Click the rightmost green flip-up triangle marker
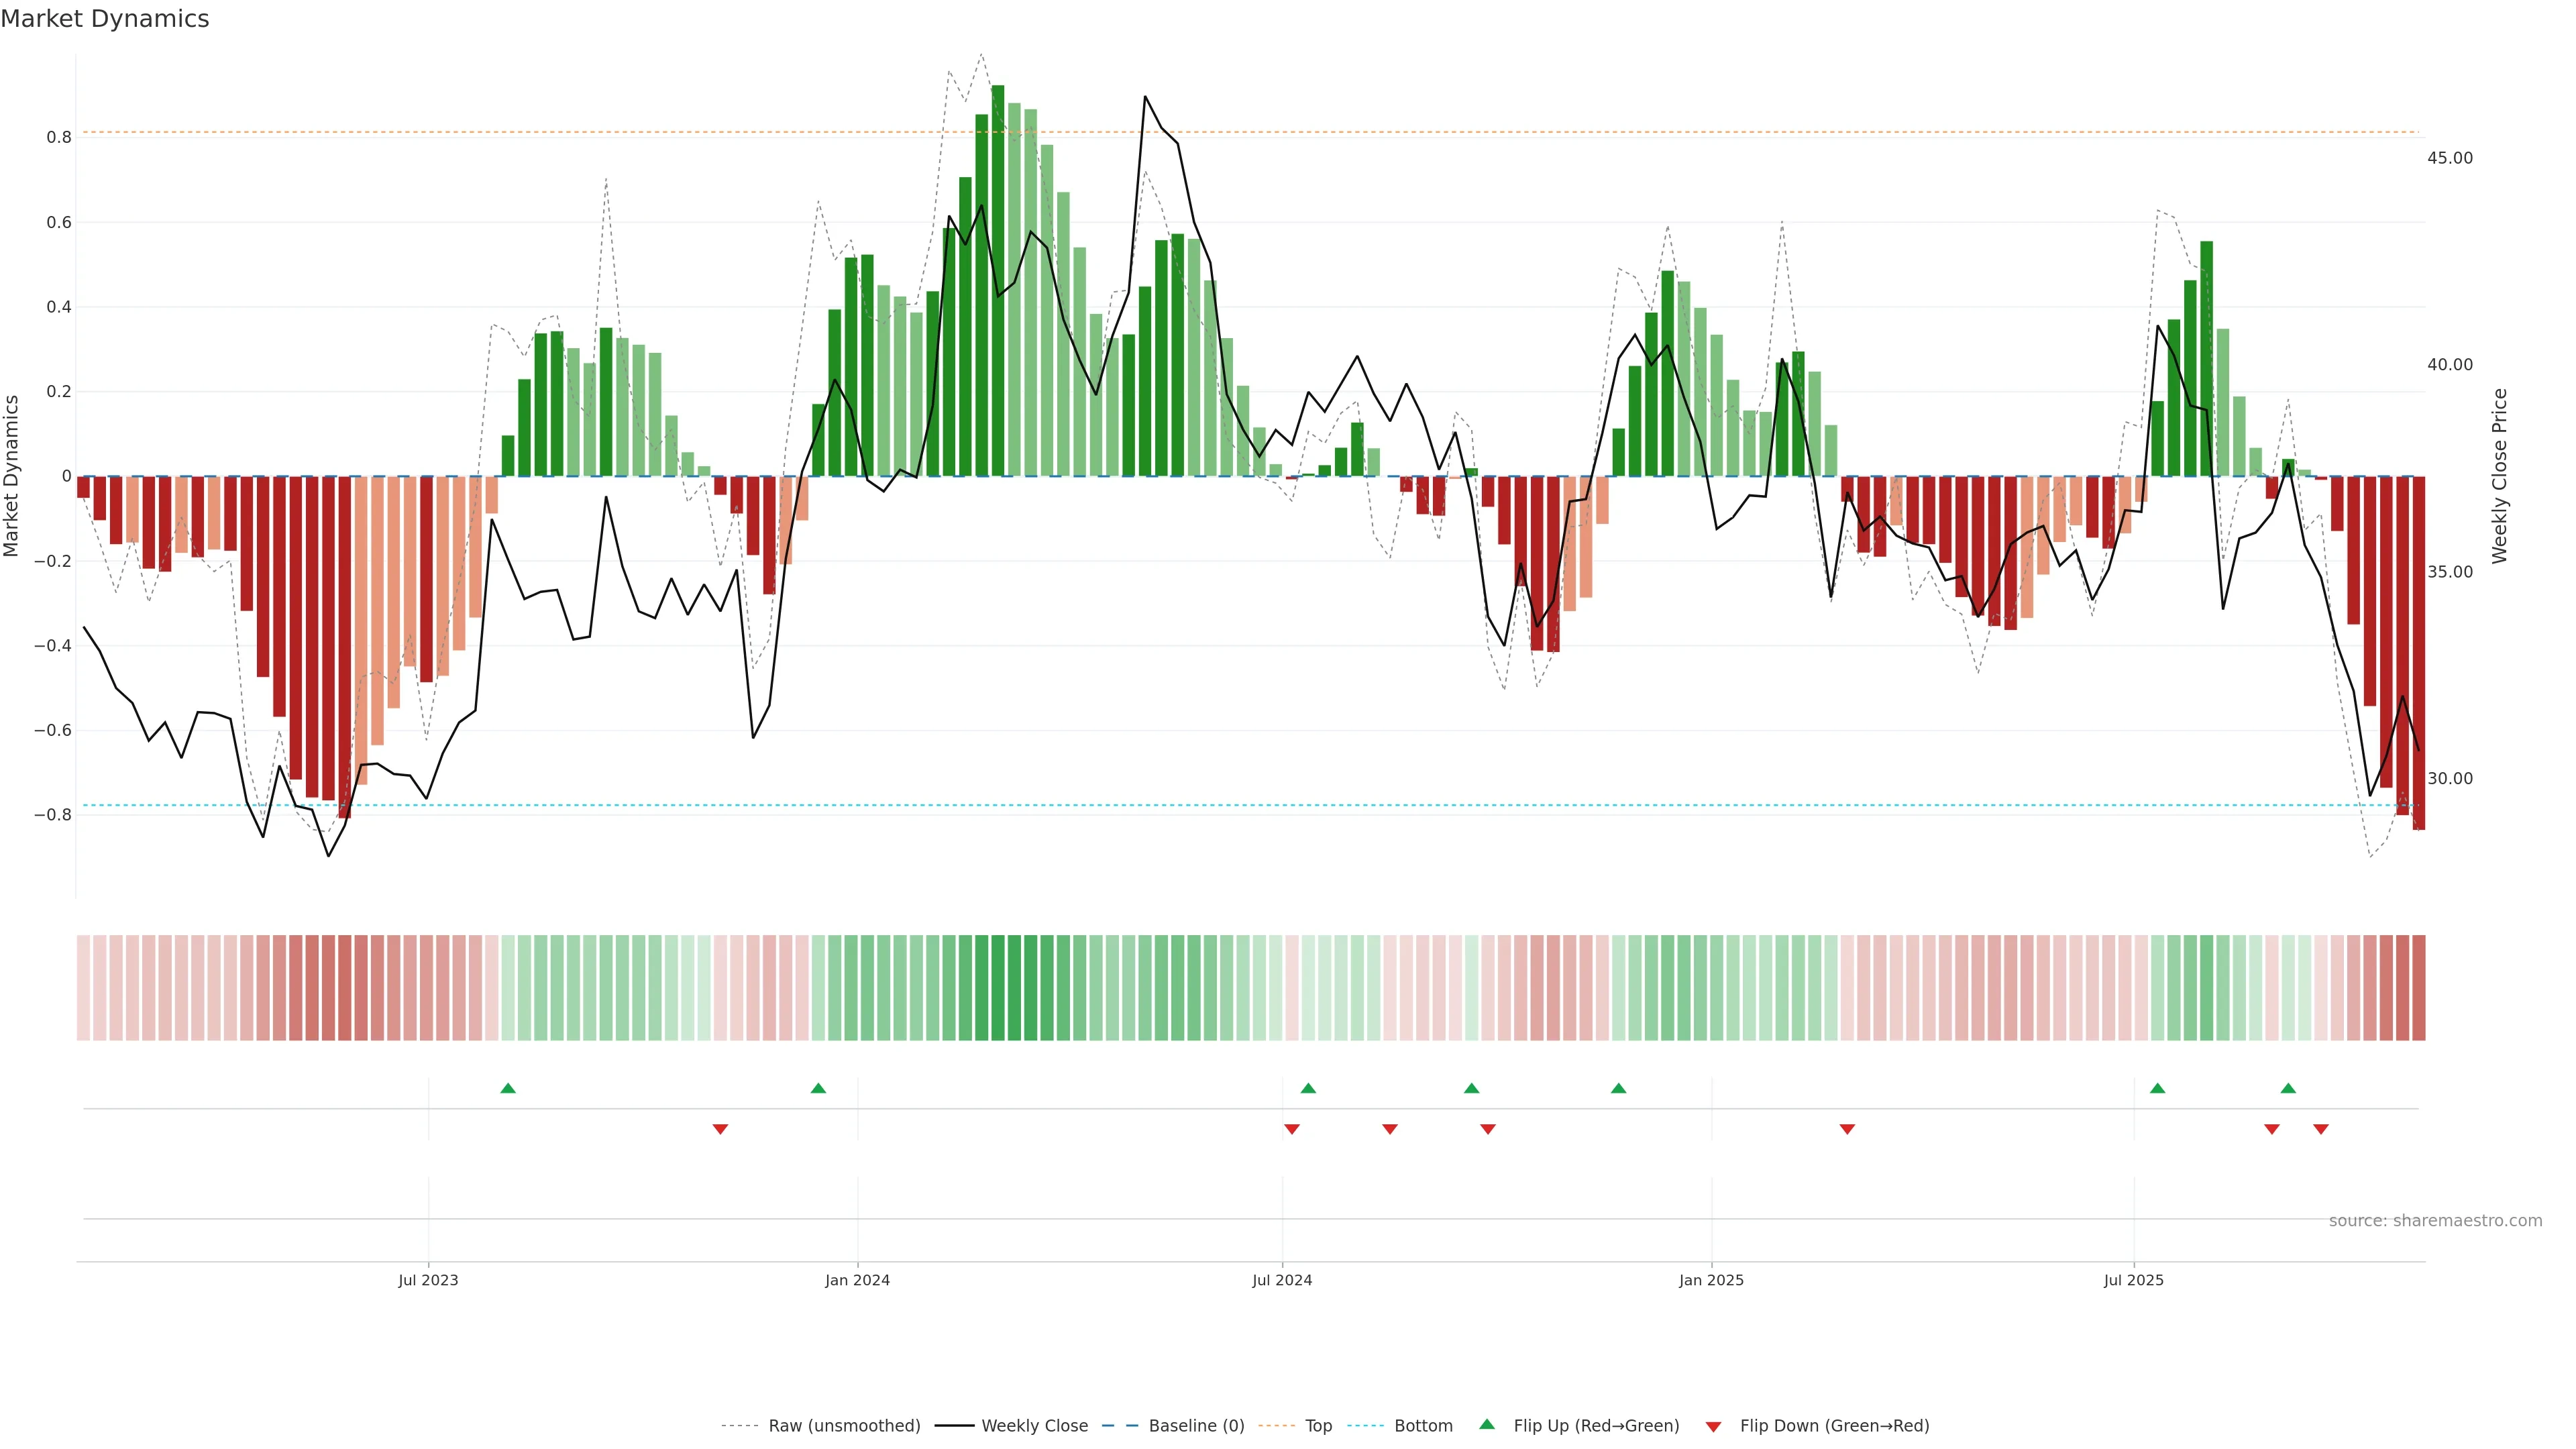Viewport: 2576px width, 1449px height. coord(2288,1088)
